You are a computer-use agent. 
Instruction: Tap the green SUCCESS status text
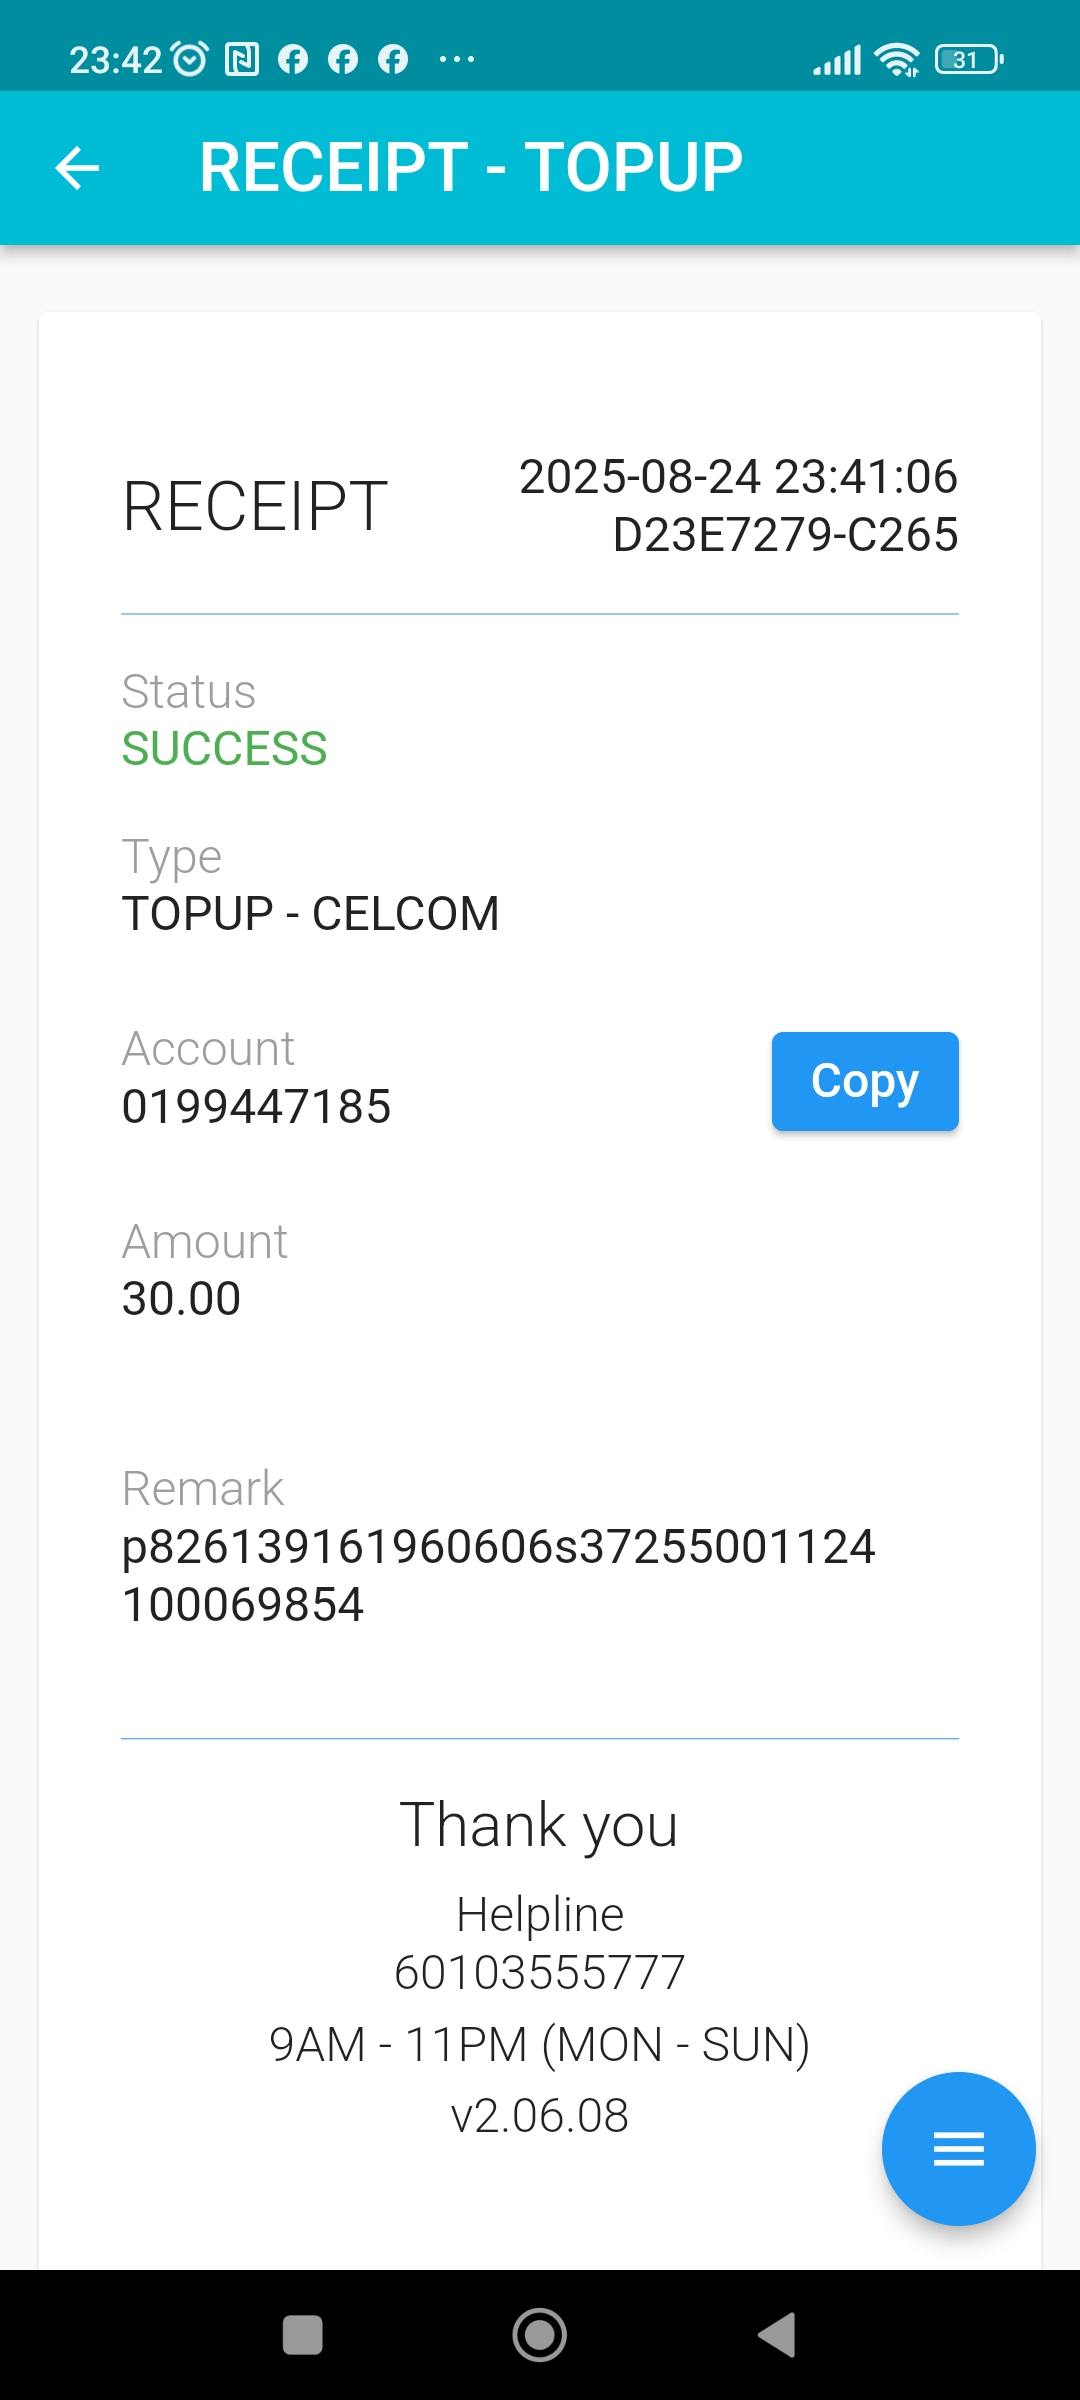tap(225, 749)
